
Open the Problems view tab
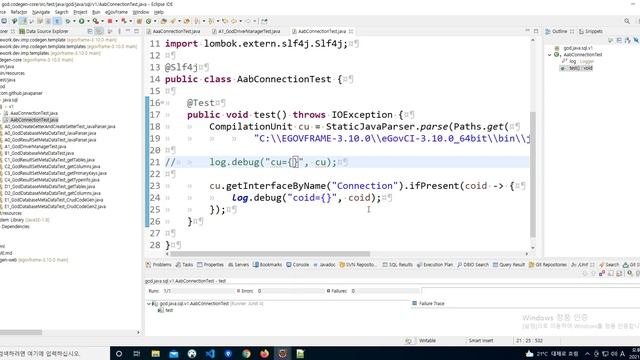pyautogui.click(x=159, y=264)
